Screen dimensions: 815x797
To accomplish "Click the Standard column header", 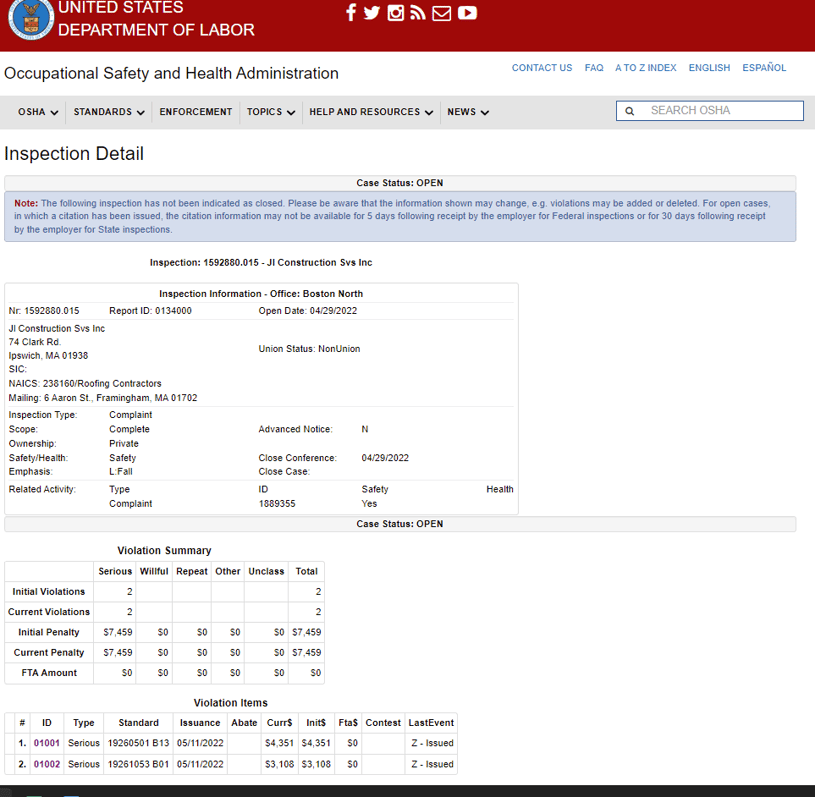I will [138, 723].
